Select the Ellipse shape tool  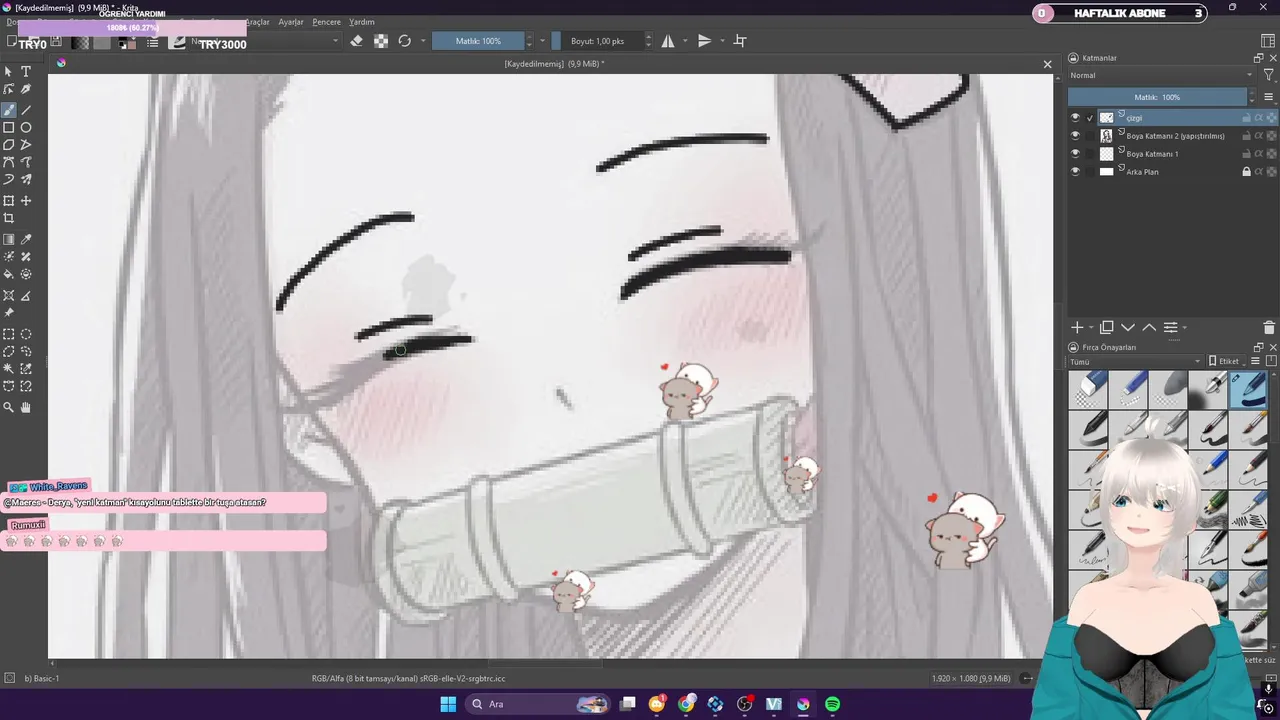[x=26, y=128]
